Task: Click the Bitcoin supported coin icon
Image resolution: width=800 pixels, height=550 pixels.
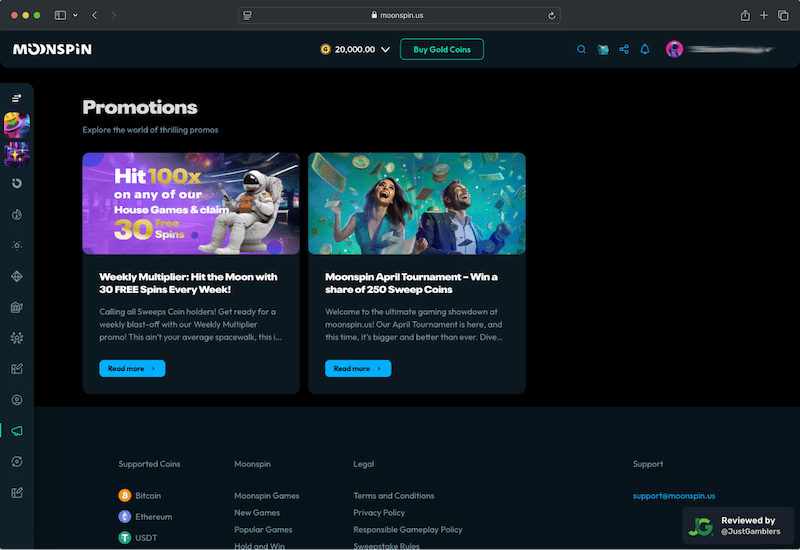Action: point(124,495)
